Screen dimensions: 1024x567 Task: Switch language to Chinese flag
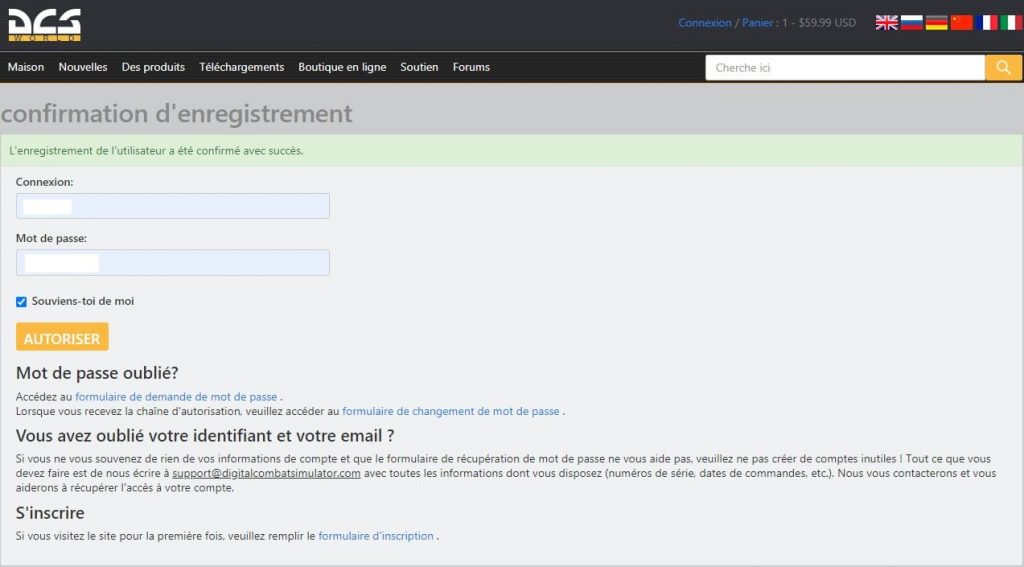[x=961, y=23]
